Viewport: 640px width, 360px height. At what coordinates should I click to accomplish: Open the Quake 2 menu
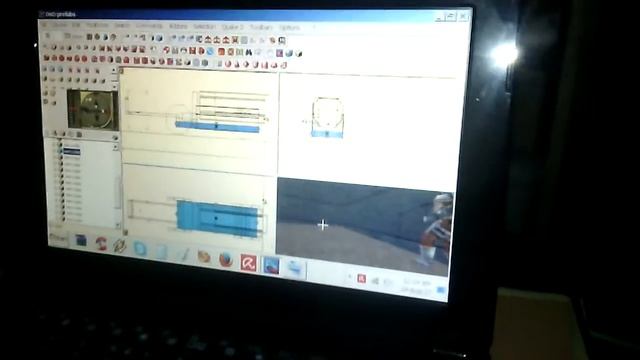point(232,27)
